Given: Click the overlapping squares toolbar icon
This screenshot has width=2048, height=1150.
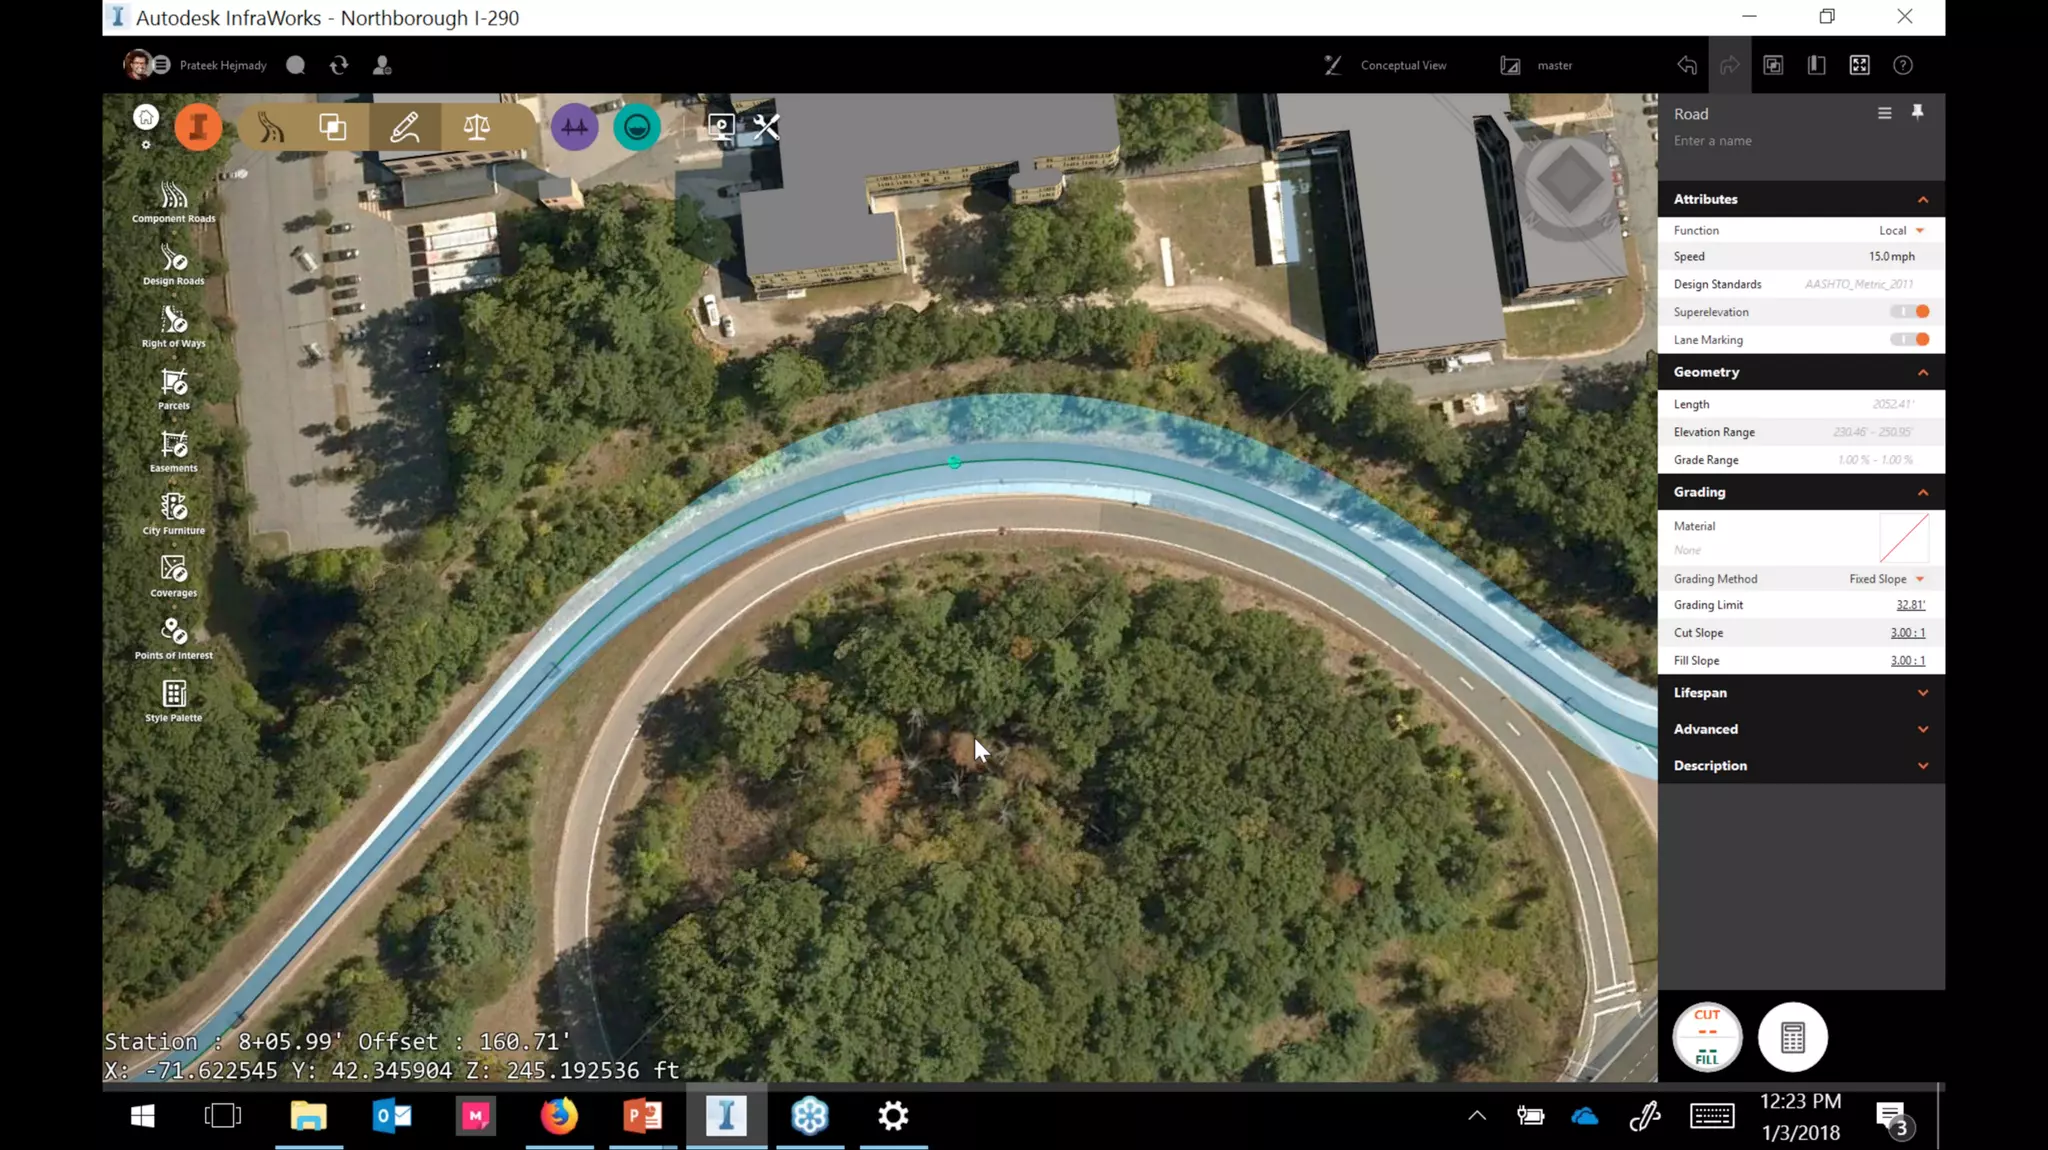Looking at the screenshot, I should (333, 127).
